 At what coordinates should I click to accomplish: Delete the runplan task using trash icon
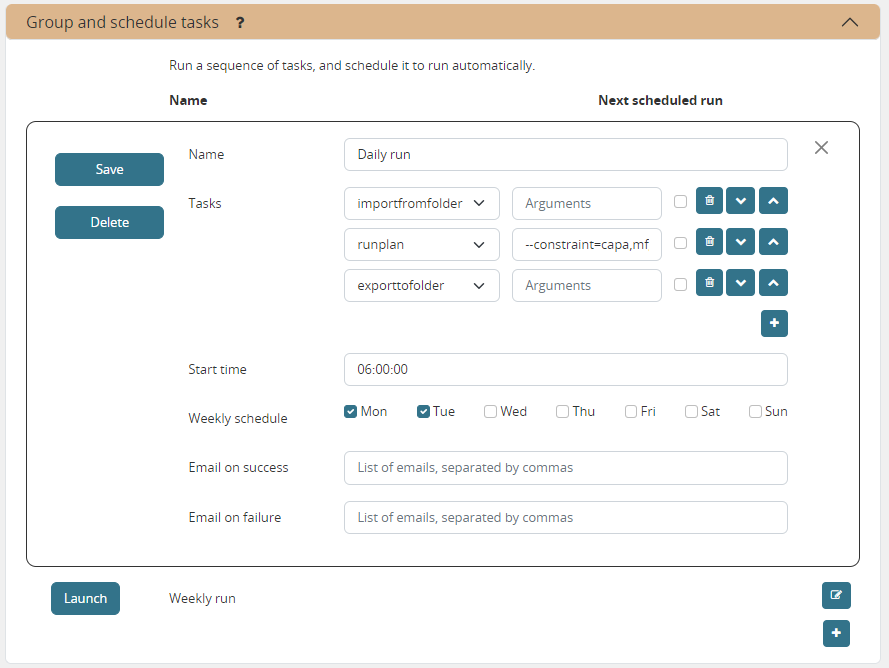click(x=709, y=242)
